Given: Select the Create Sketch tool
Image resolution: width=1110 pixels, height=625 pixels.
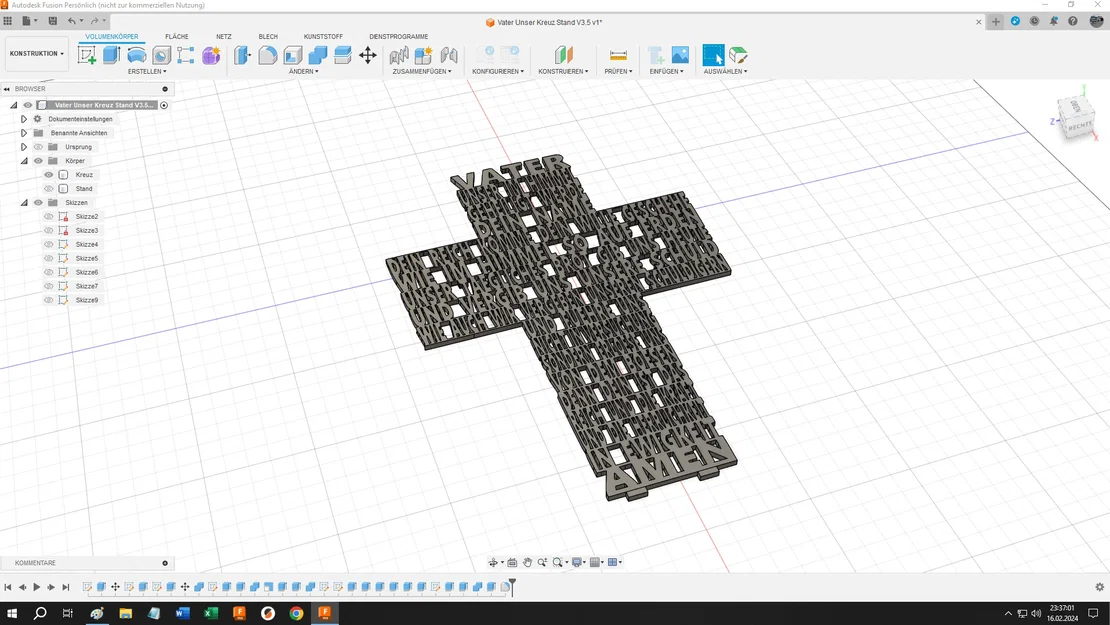Looking at the screenshot, I should 87,56.
